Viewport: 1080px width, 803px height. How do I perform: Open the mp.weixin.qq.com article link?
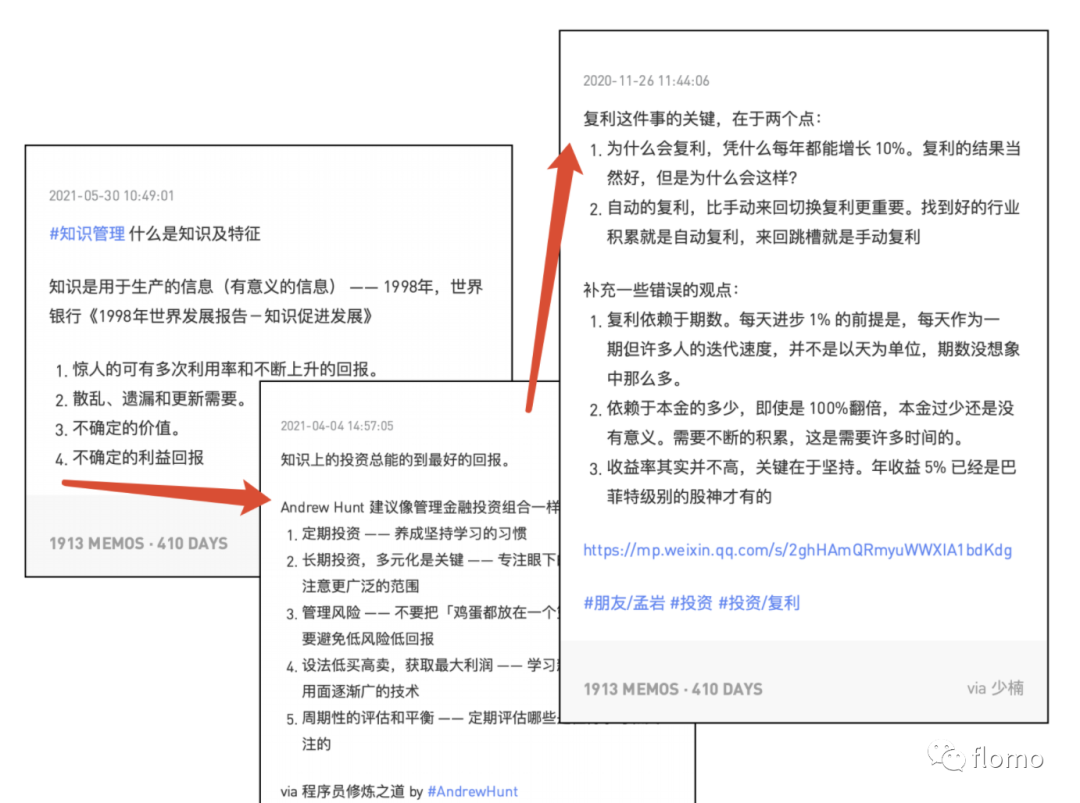pos(798,550)
